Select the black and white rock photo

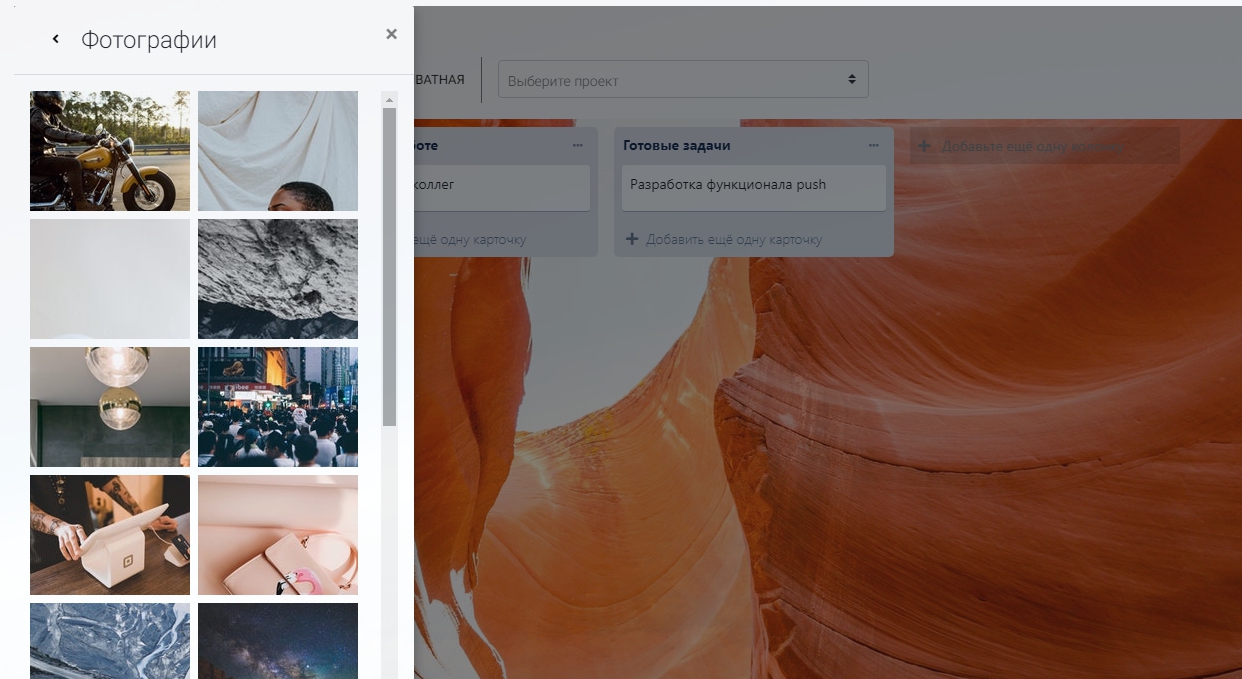coord(278,279)
